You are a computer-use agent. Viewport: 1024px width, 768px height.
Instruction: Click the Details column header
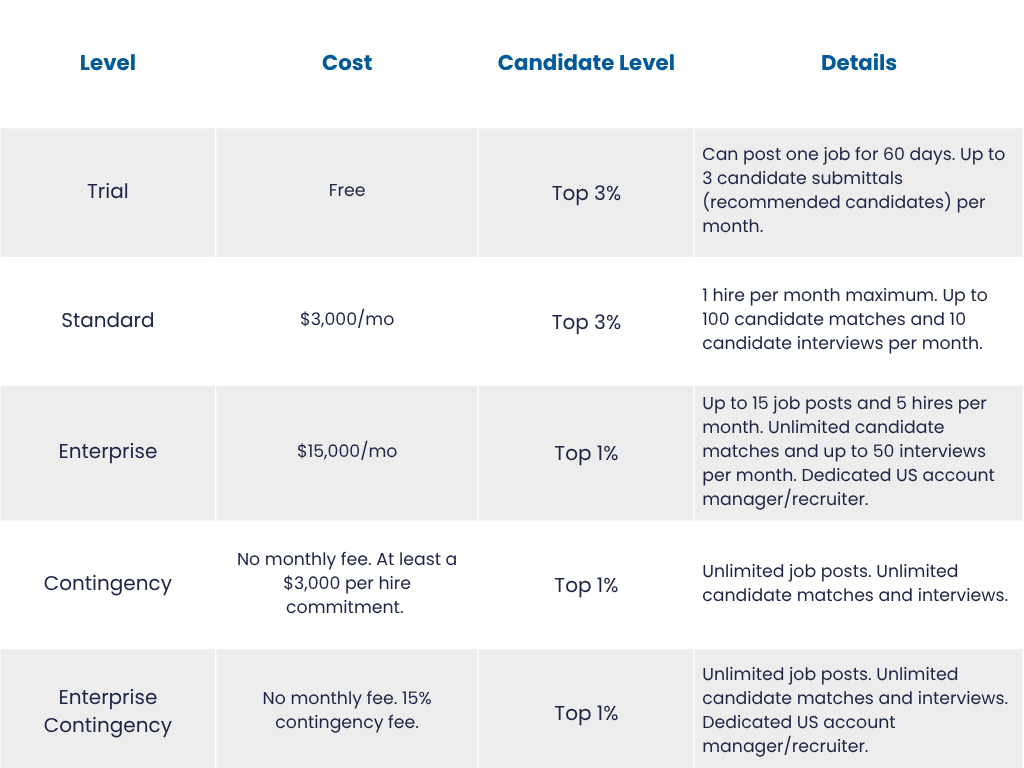(x=858, y=63)
